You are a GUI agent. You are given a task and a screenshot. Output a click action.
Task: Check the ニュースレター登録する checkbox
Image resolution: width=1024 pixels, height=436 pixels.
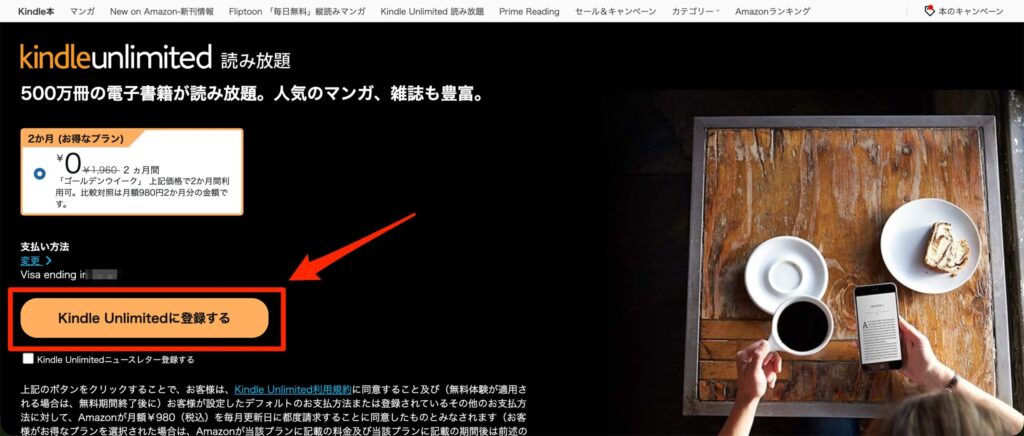point(28,358)
